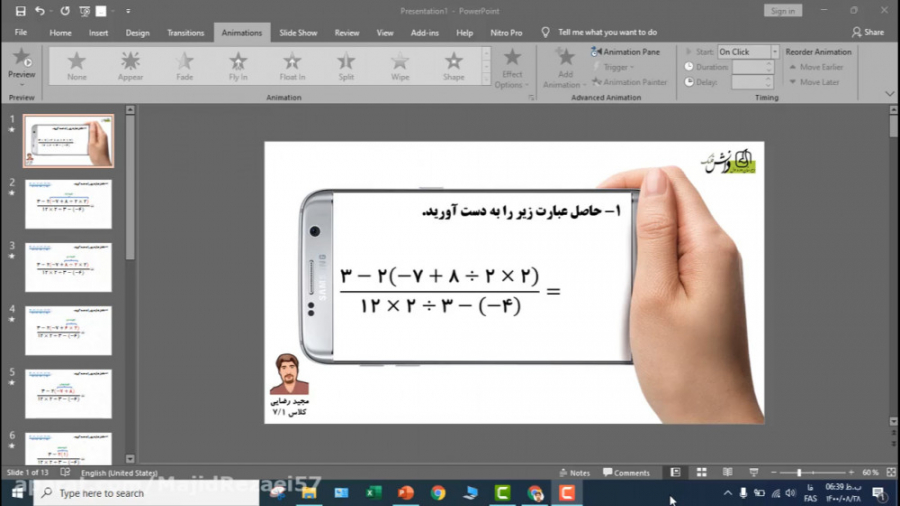
Task: Select the Fly In animation effect
Action: click(238, 65)
